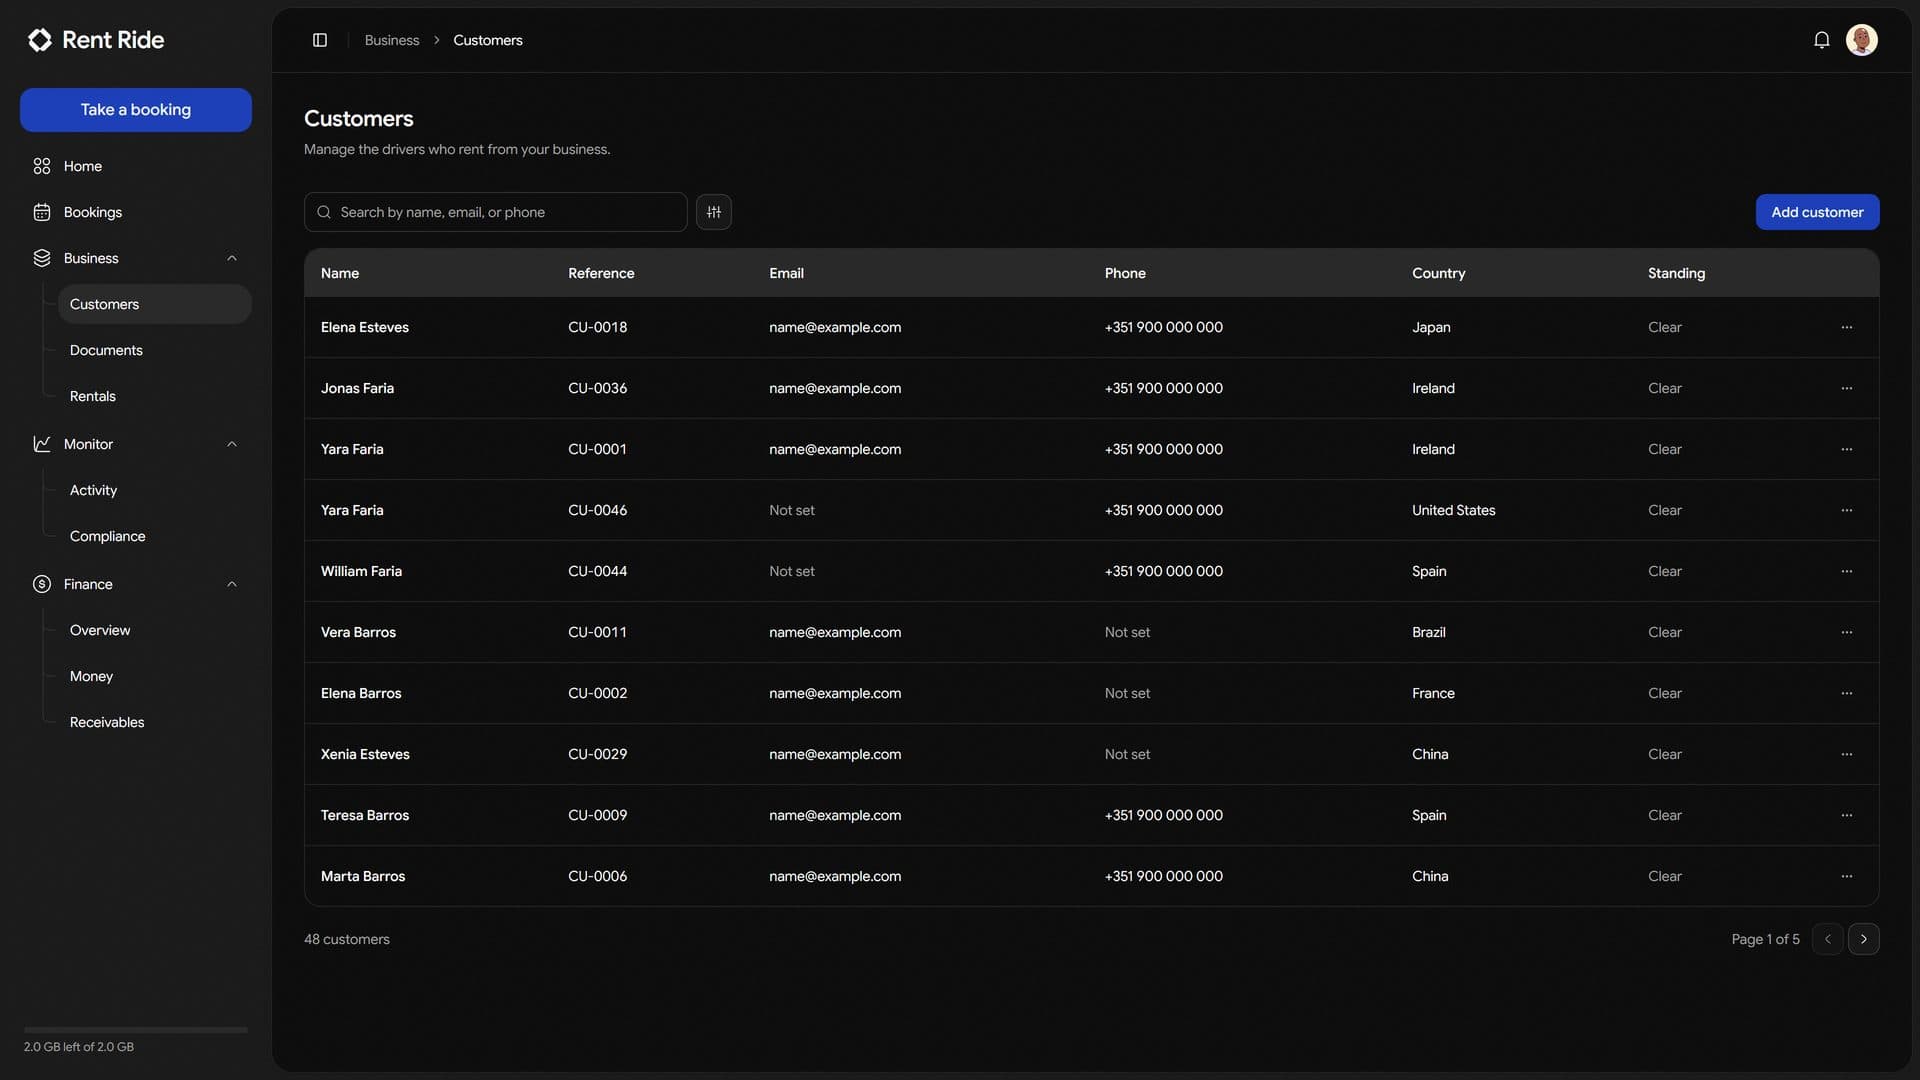Toggle the sidebar panel icon
1920x1080 pixels.
[x=320, y=40]
